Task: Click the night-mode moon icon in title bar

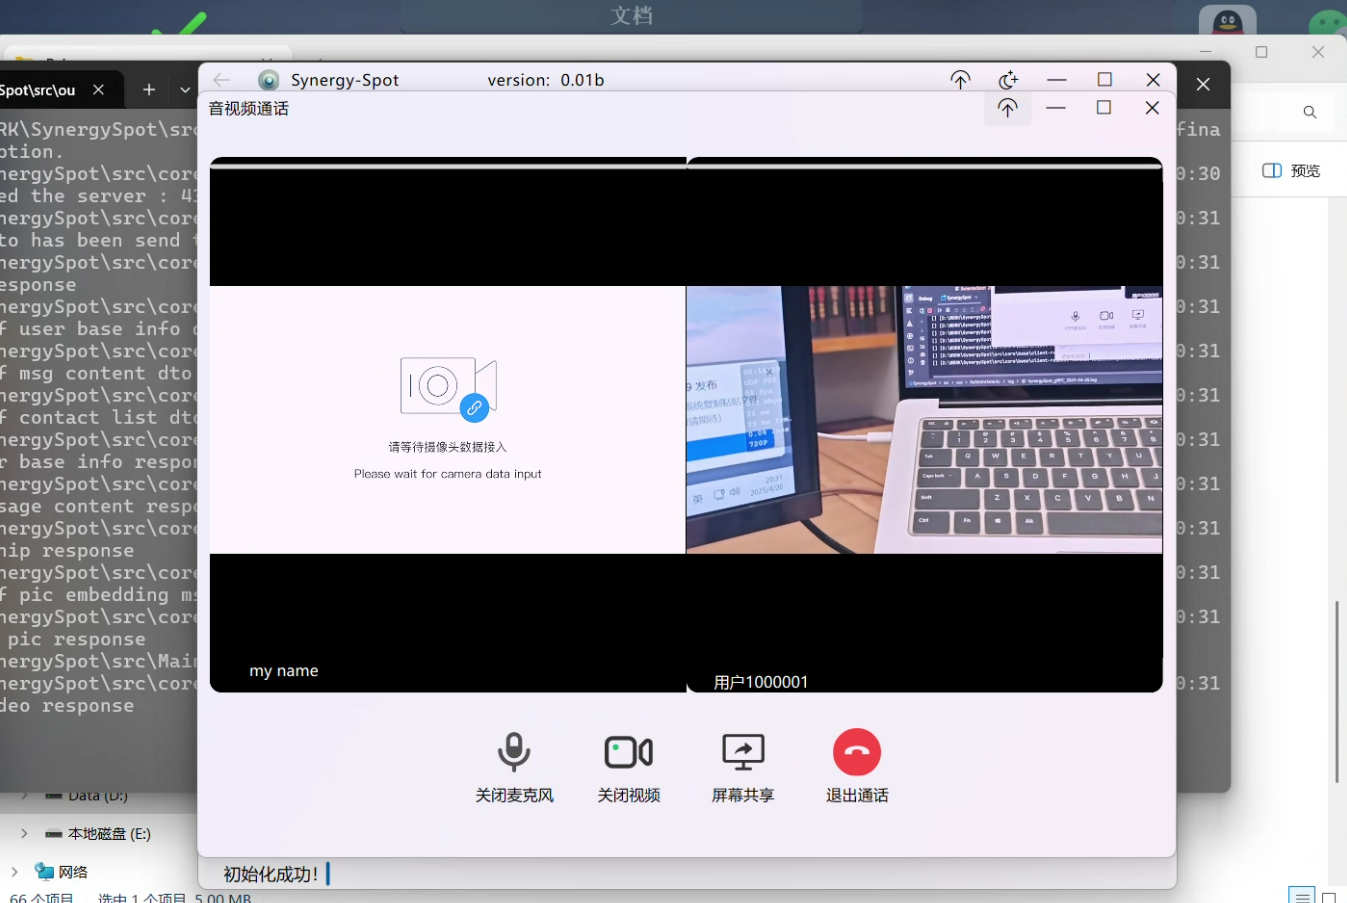Action: [x=1008, y=80]
